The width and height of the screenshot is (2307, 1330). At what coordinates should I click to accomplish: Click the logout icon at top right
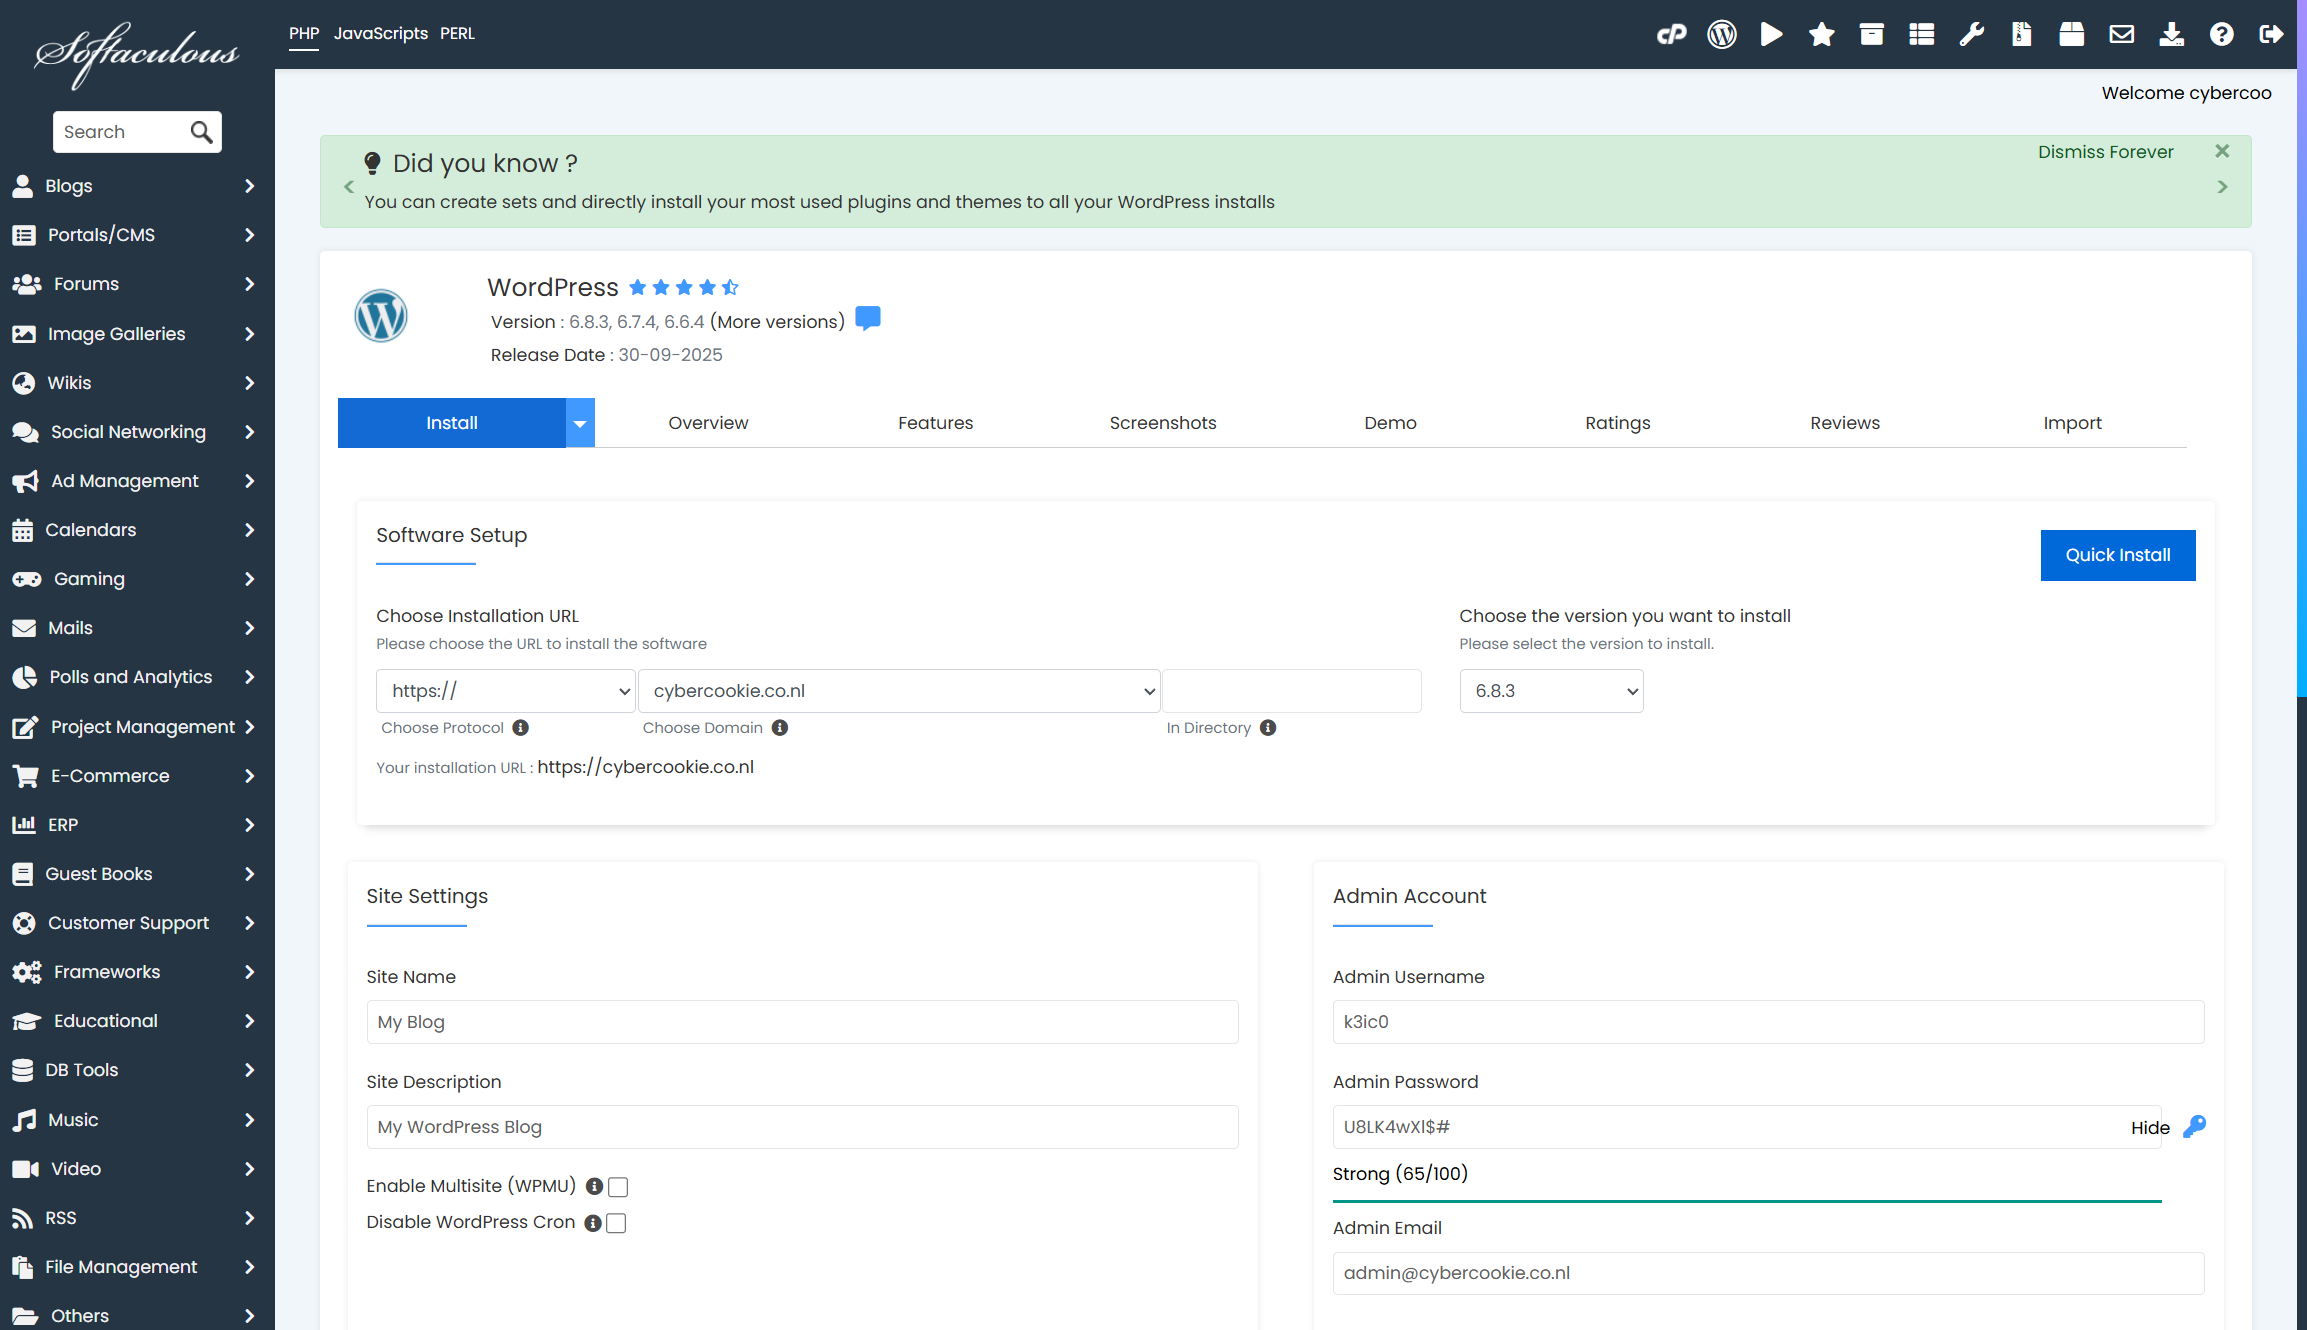click(2271, 35)
